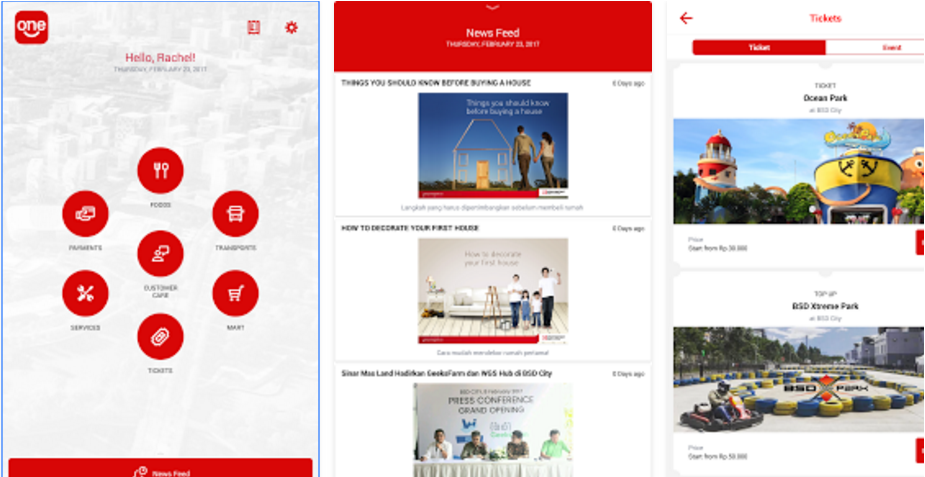Click the 'PAYMENTS' label
This screenshot has height=477, width=925.
tap(86, 248)
